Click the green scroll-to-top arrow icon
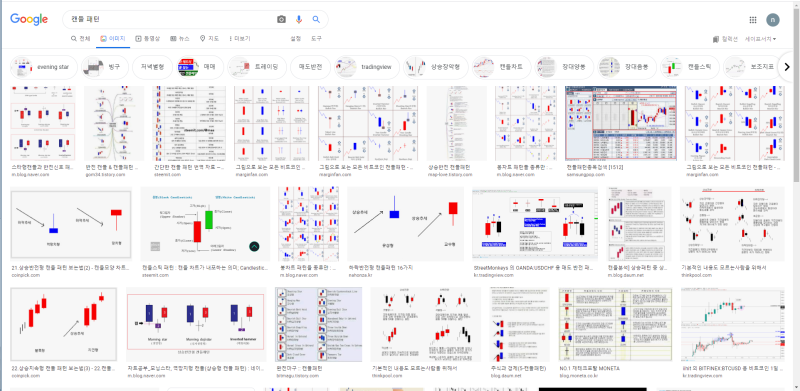 255,247
